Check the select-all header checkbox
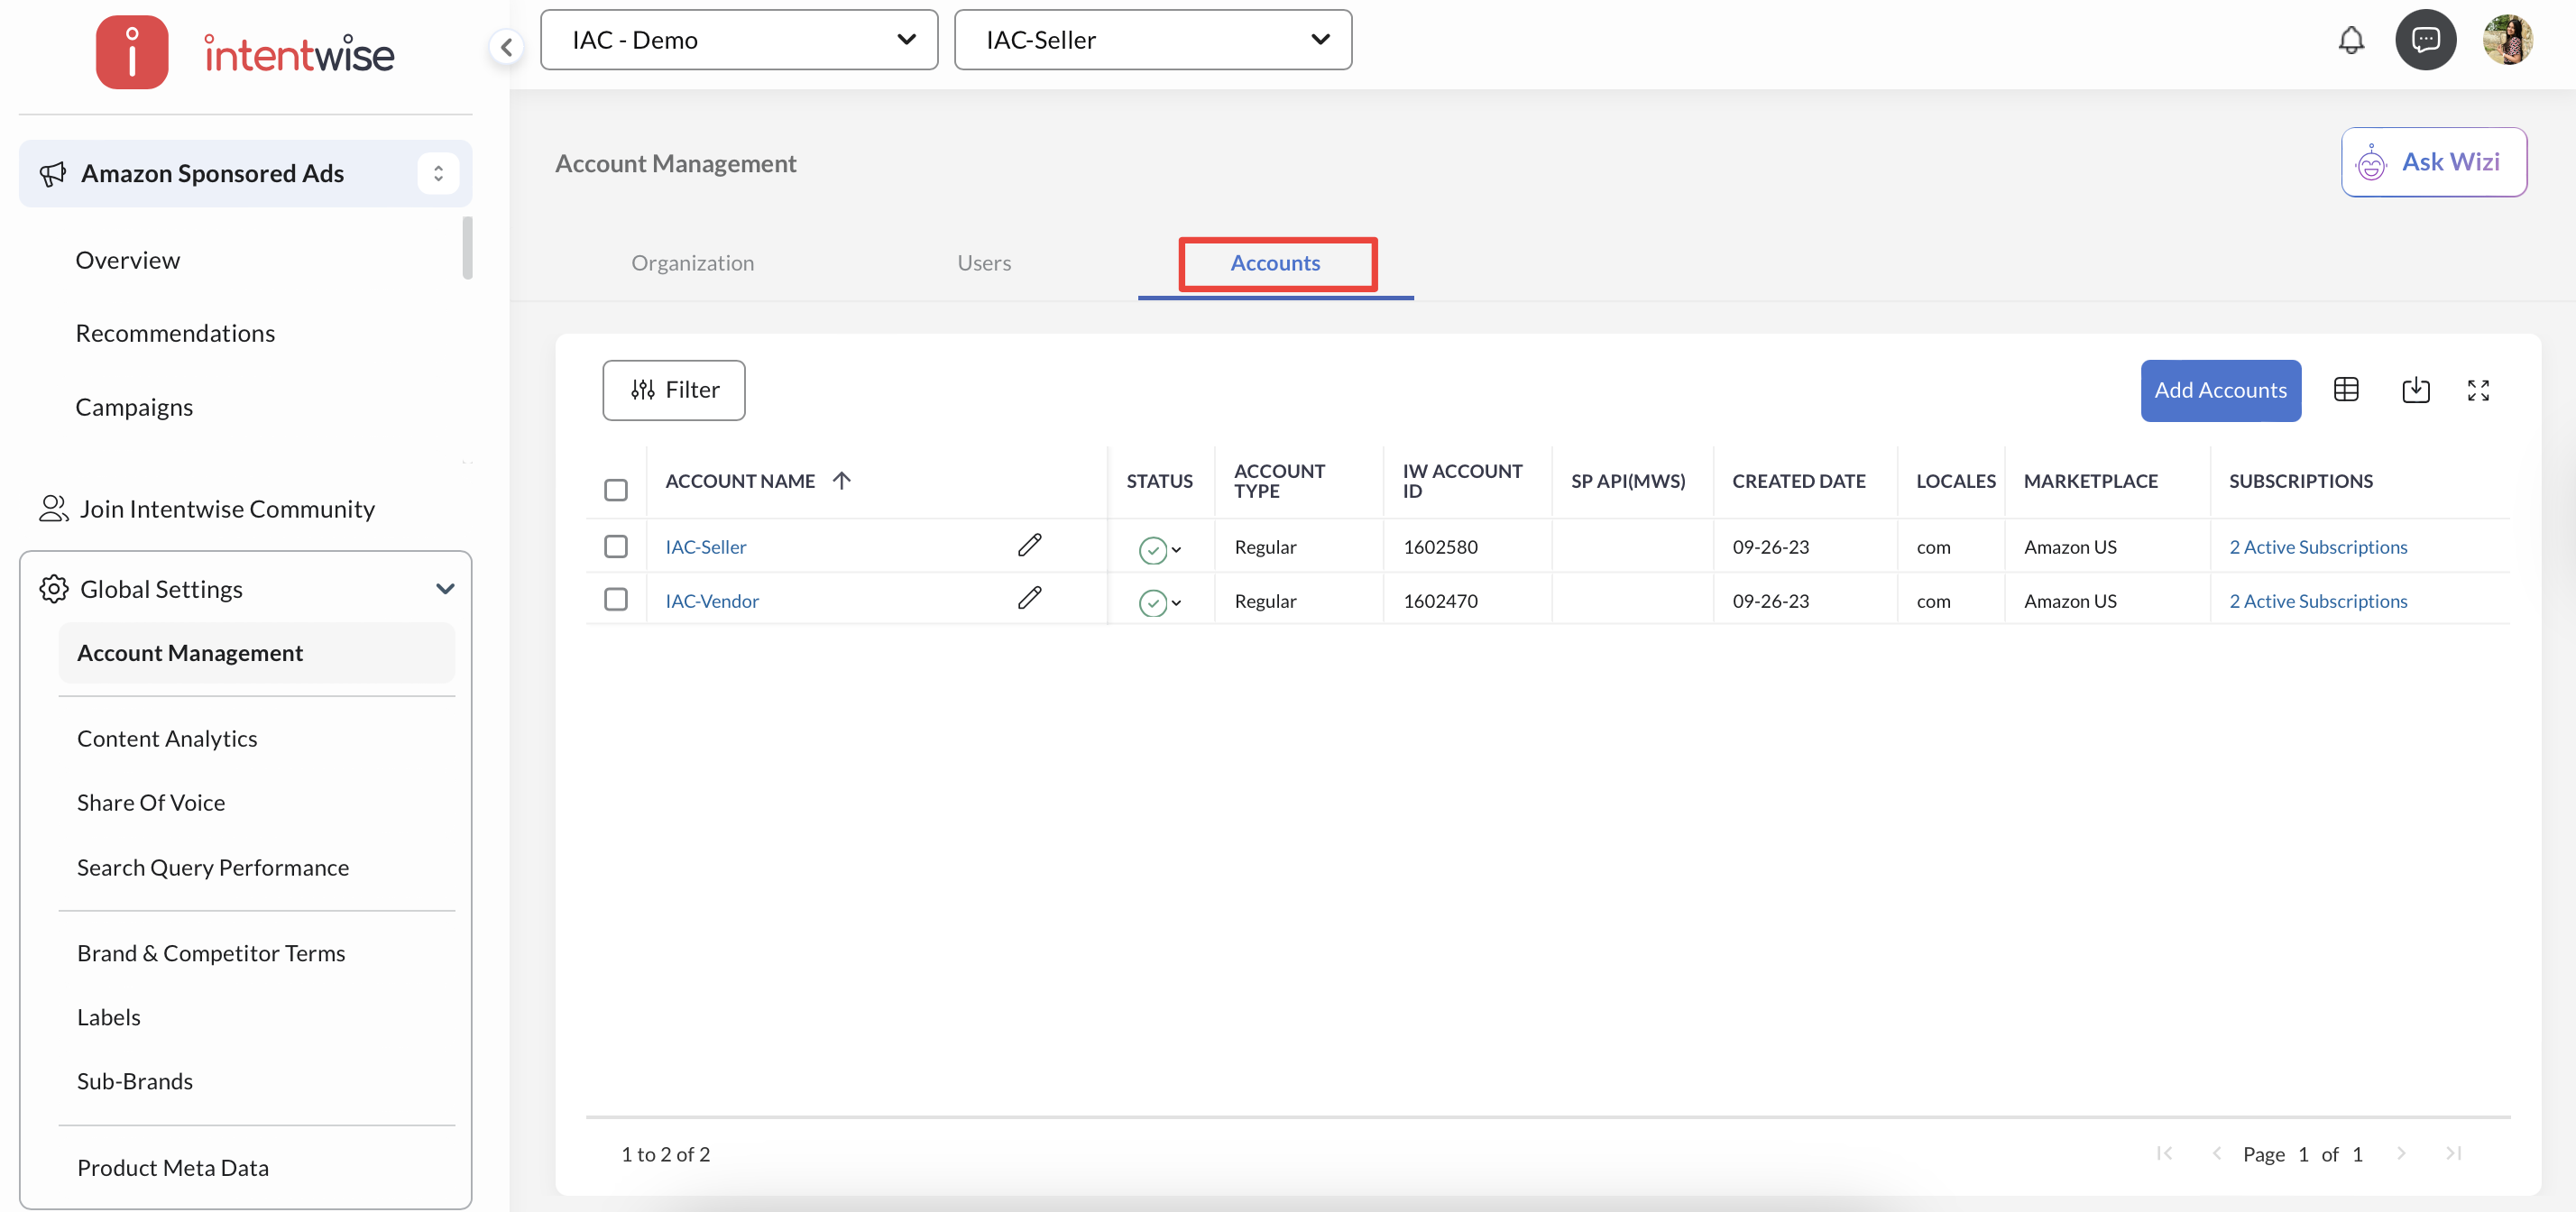The height and width of the screenshot is (1212, 2576). [616, 490]
